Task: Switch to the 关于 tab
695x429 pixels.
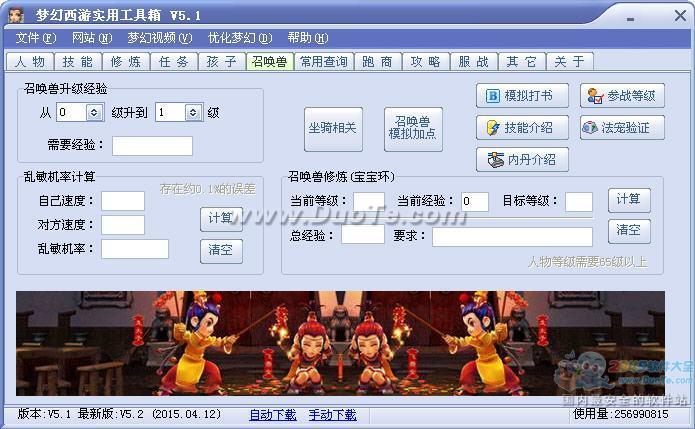Action: coord(570,61)
